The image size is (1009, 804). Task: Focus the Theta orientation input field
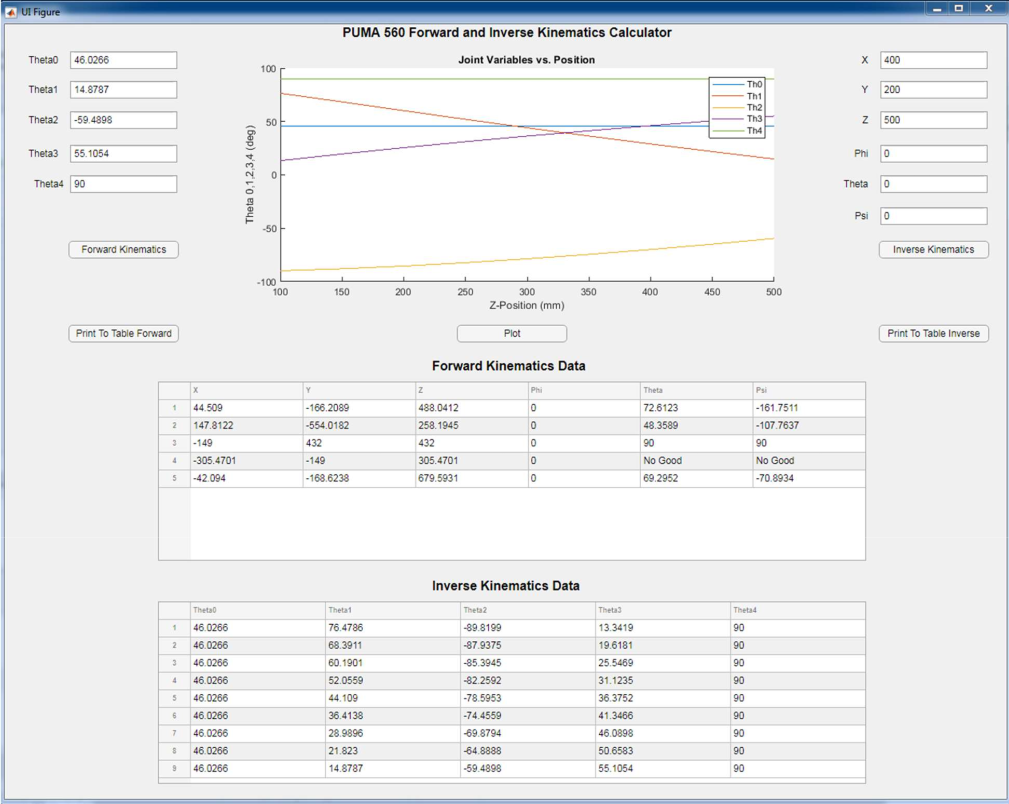pyautogui.click(x=934, y=184)
